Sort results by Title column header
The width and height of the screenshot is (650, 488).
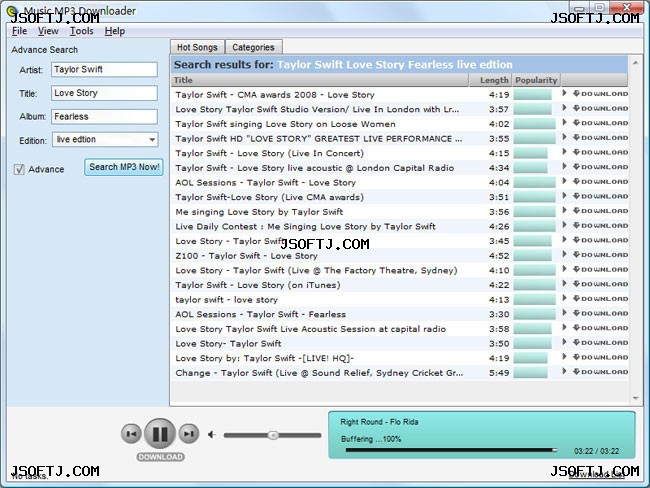pyautogui.click(x=320, y=80)
